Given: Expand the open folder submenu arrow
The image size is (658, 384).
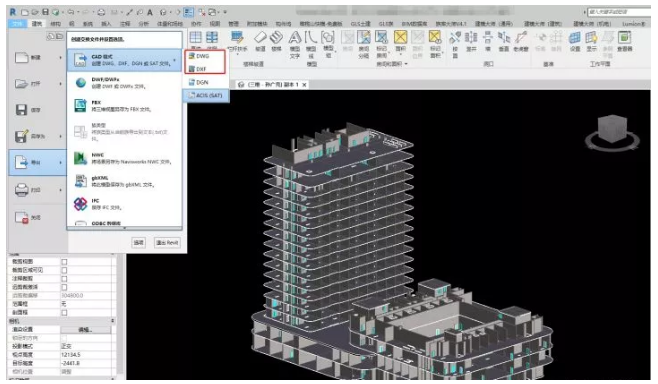Looking at the screenshot, I should 60,84.
